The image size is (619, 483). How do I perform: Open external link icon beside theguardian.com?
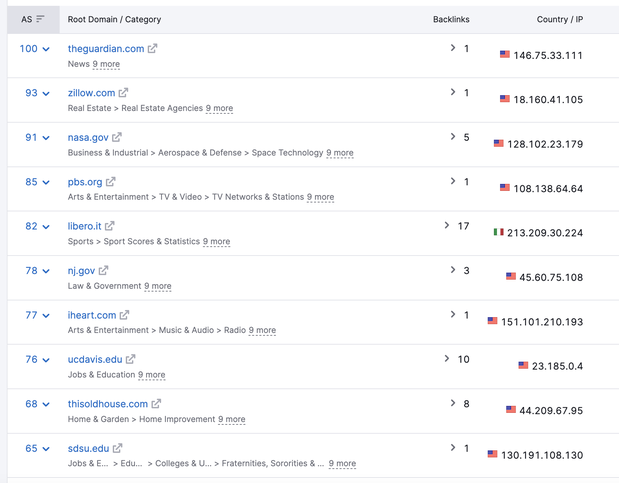153,49
